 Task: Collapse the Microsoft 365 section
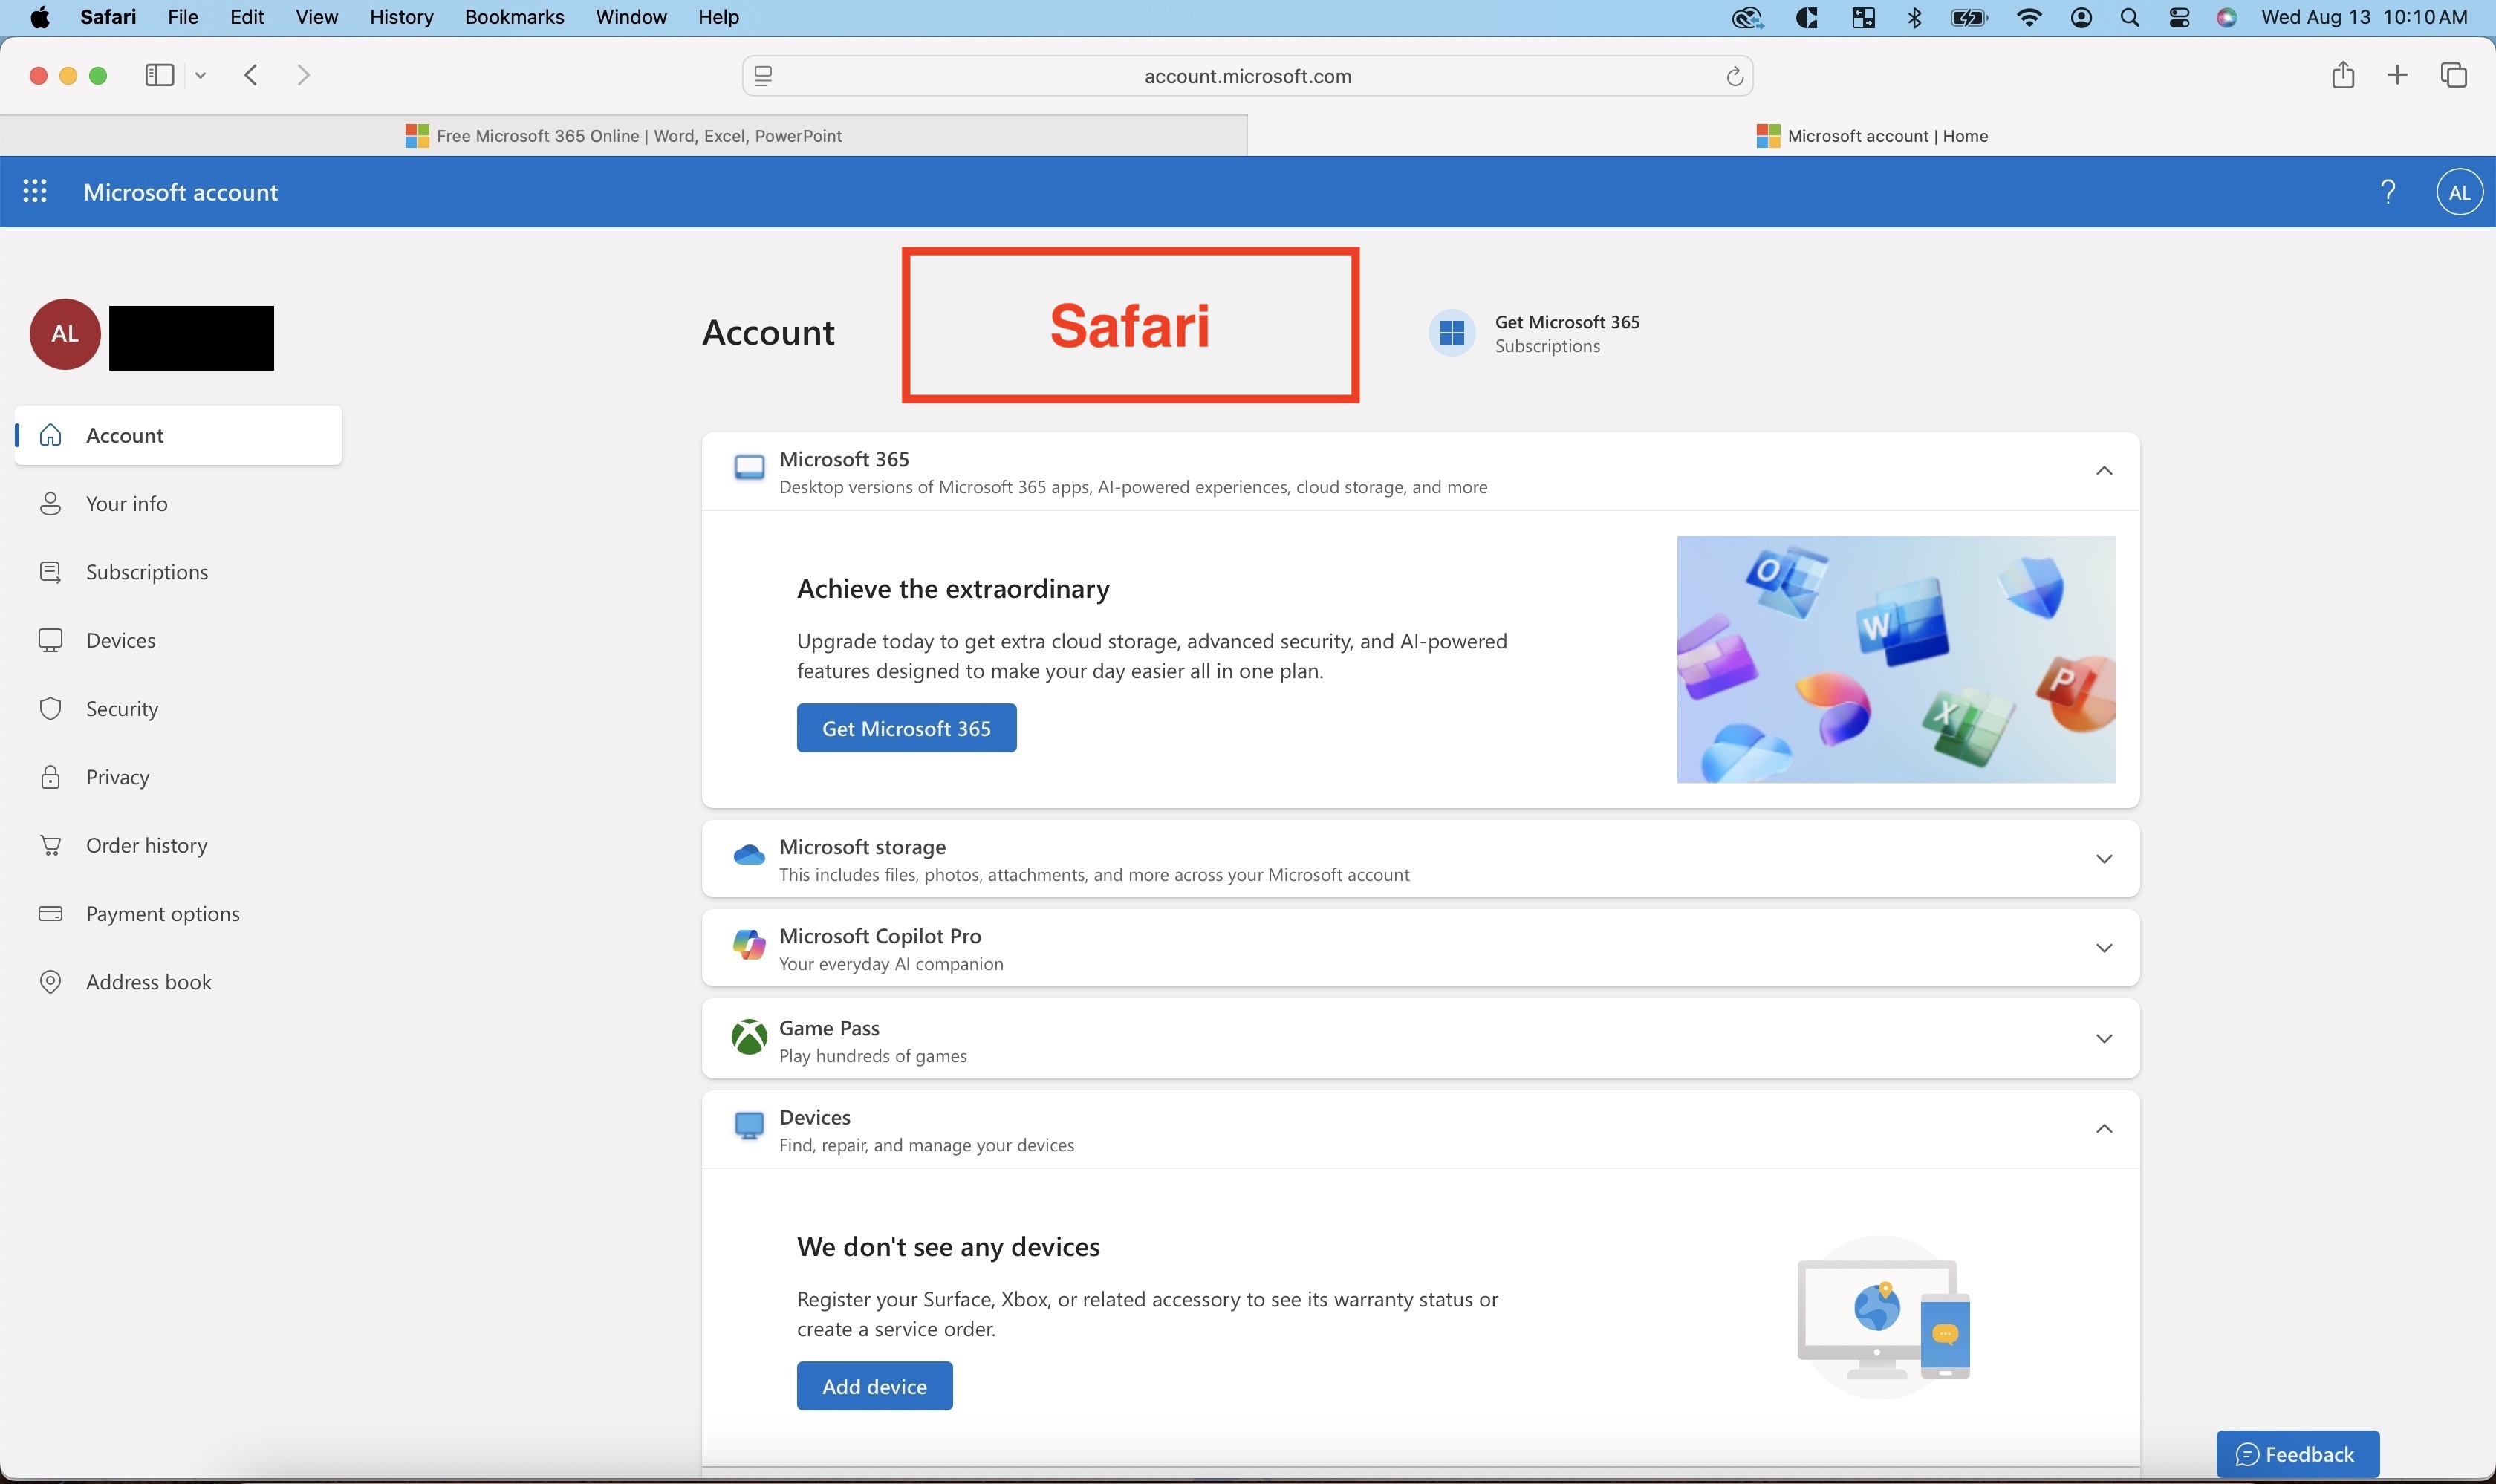click(x=2104, y=470)
